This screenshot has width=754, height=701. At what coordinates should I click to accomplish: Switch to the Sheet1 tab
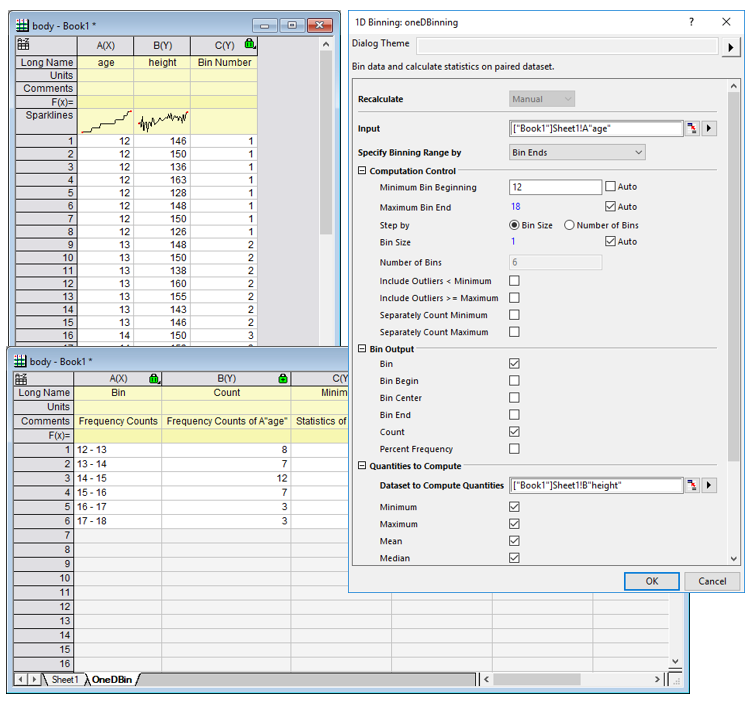tap(64, 680)
